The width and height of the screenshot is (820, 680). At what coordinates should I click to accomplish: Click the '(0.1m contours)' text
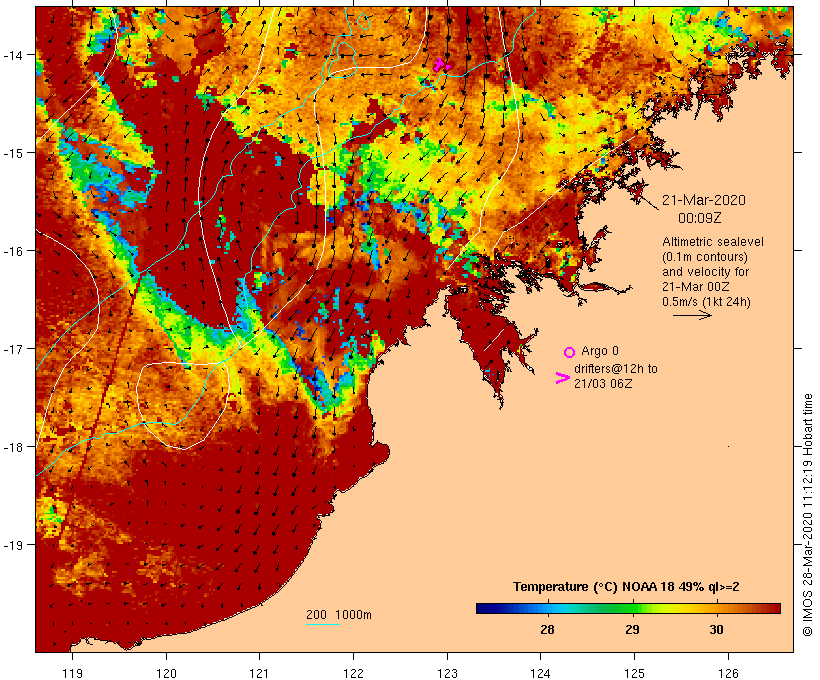pyautogui.click(x=704, y=257)
